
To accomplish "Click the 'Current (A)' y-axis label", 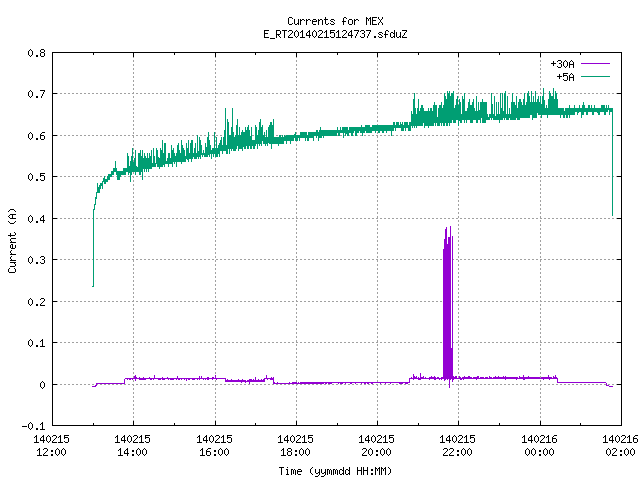I will (x=12, y=240).
